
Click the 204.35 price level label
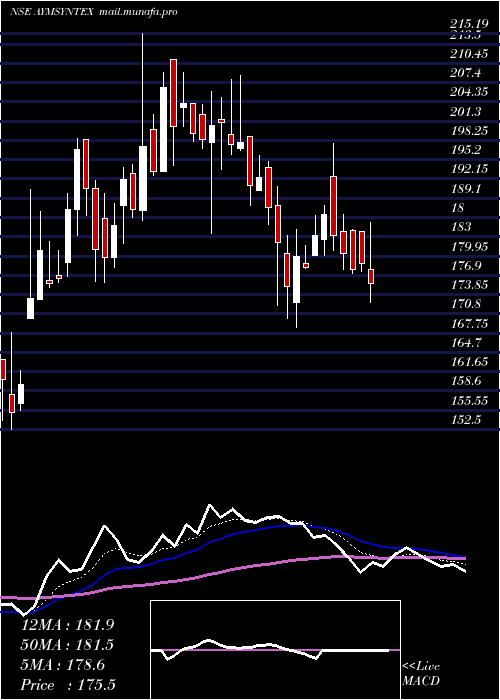click(x=469, y=93)
